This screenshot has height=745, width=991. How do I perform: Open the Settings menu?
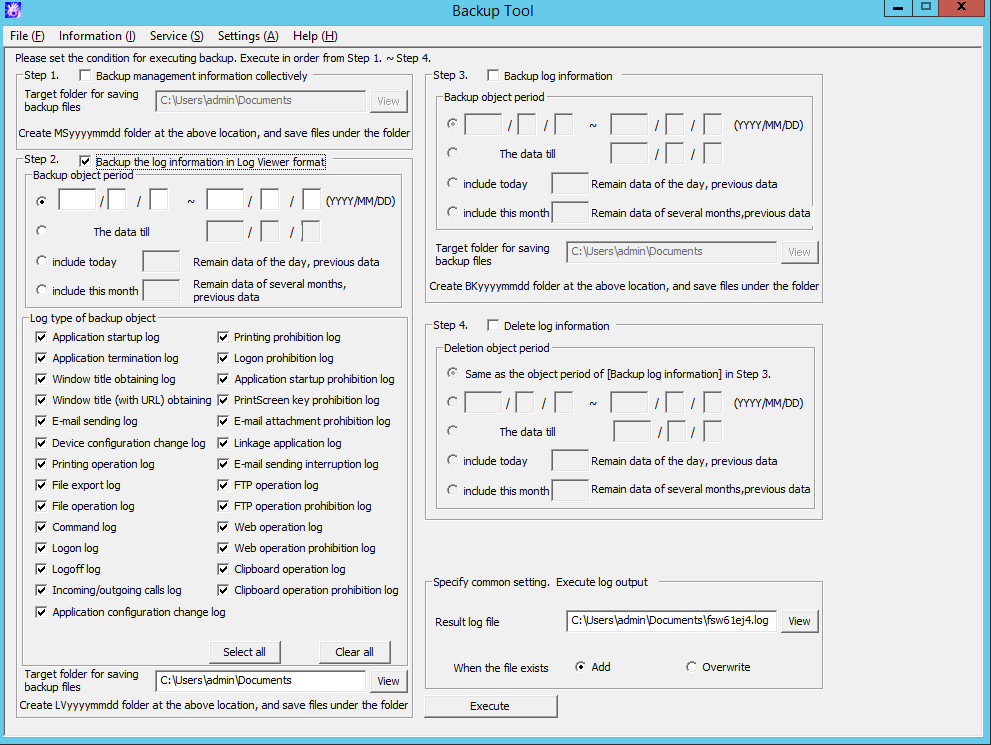[x=248, y=36]
